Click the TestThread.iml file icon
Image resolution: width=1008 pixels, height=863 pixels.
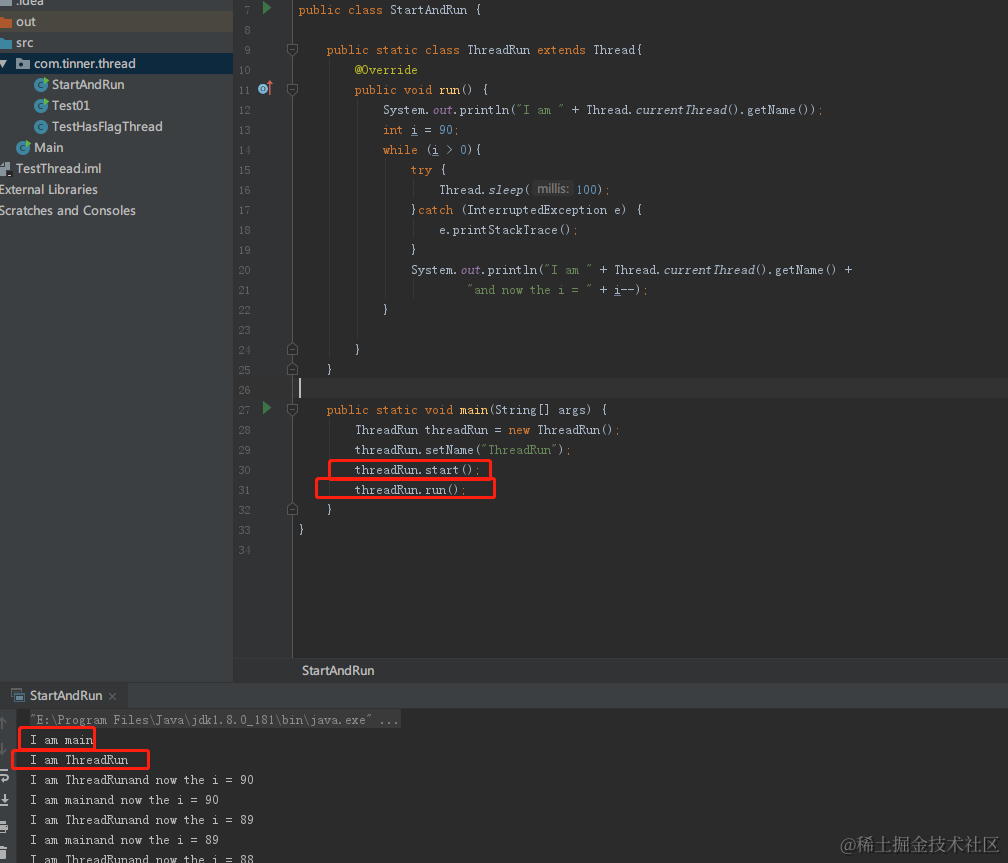point(6,169)
